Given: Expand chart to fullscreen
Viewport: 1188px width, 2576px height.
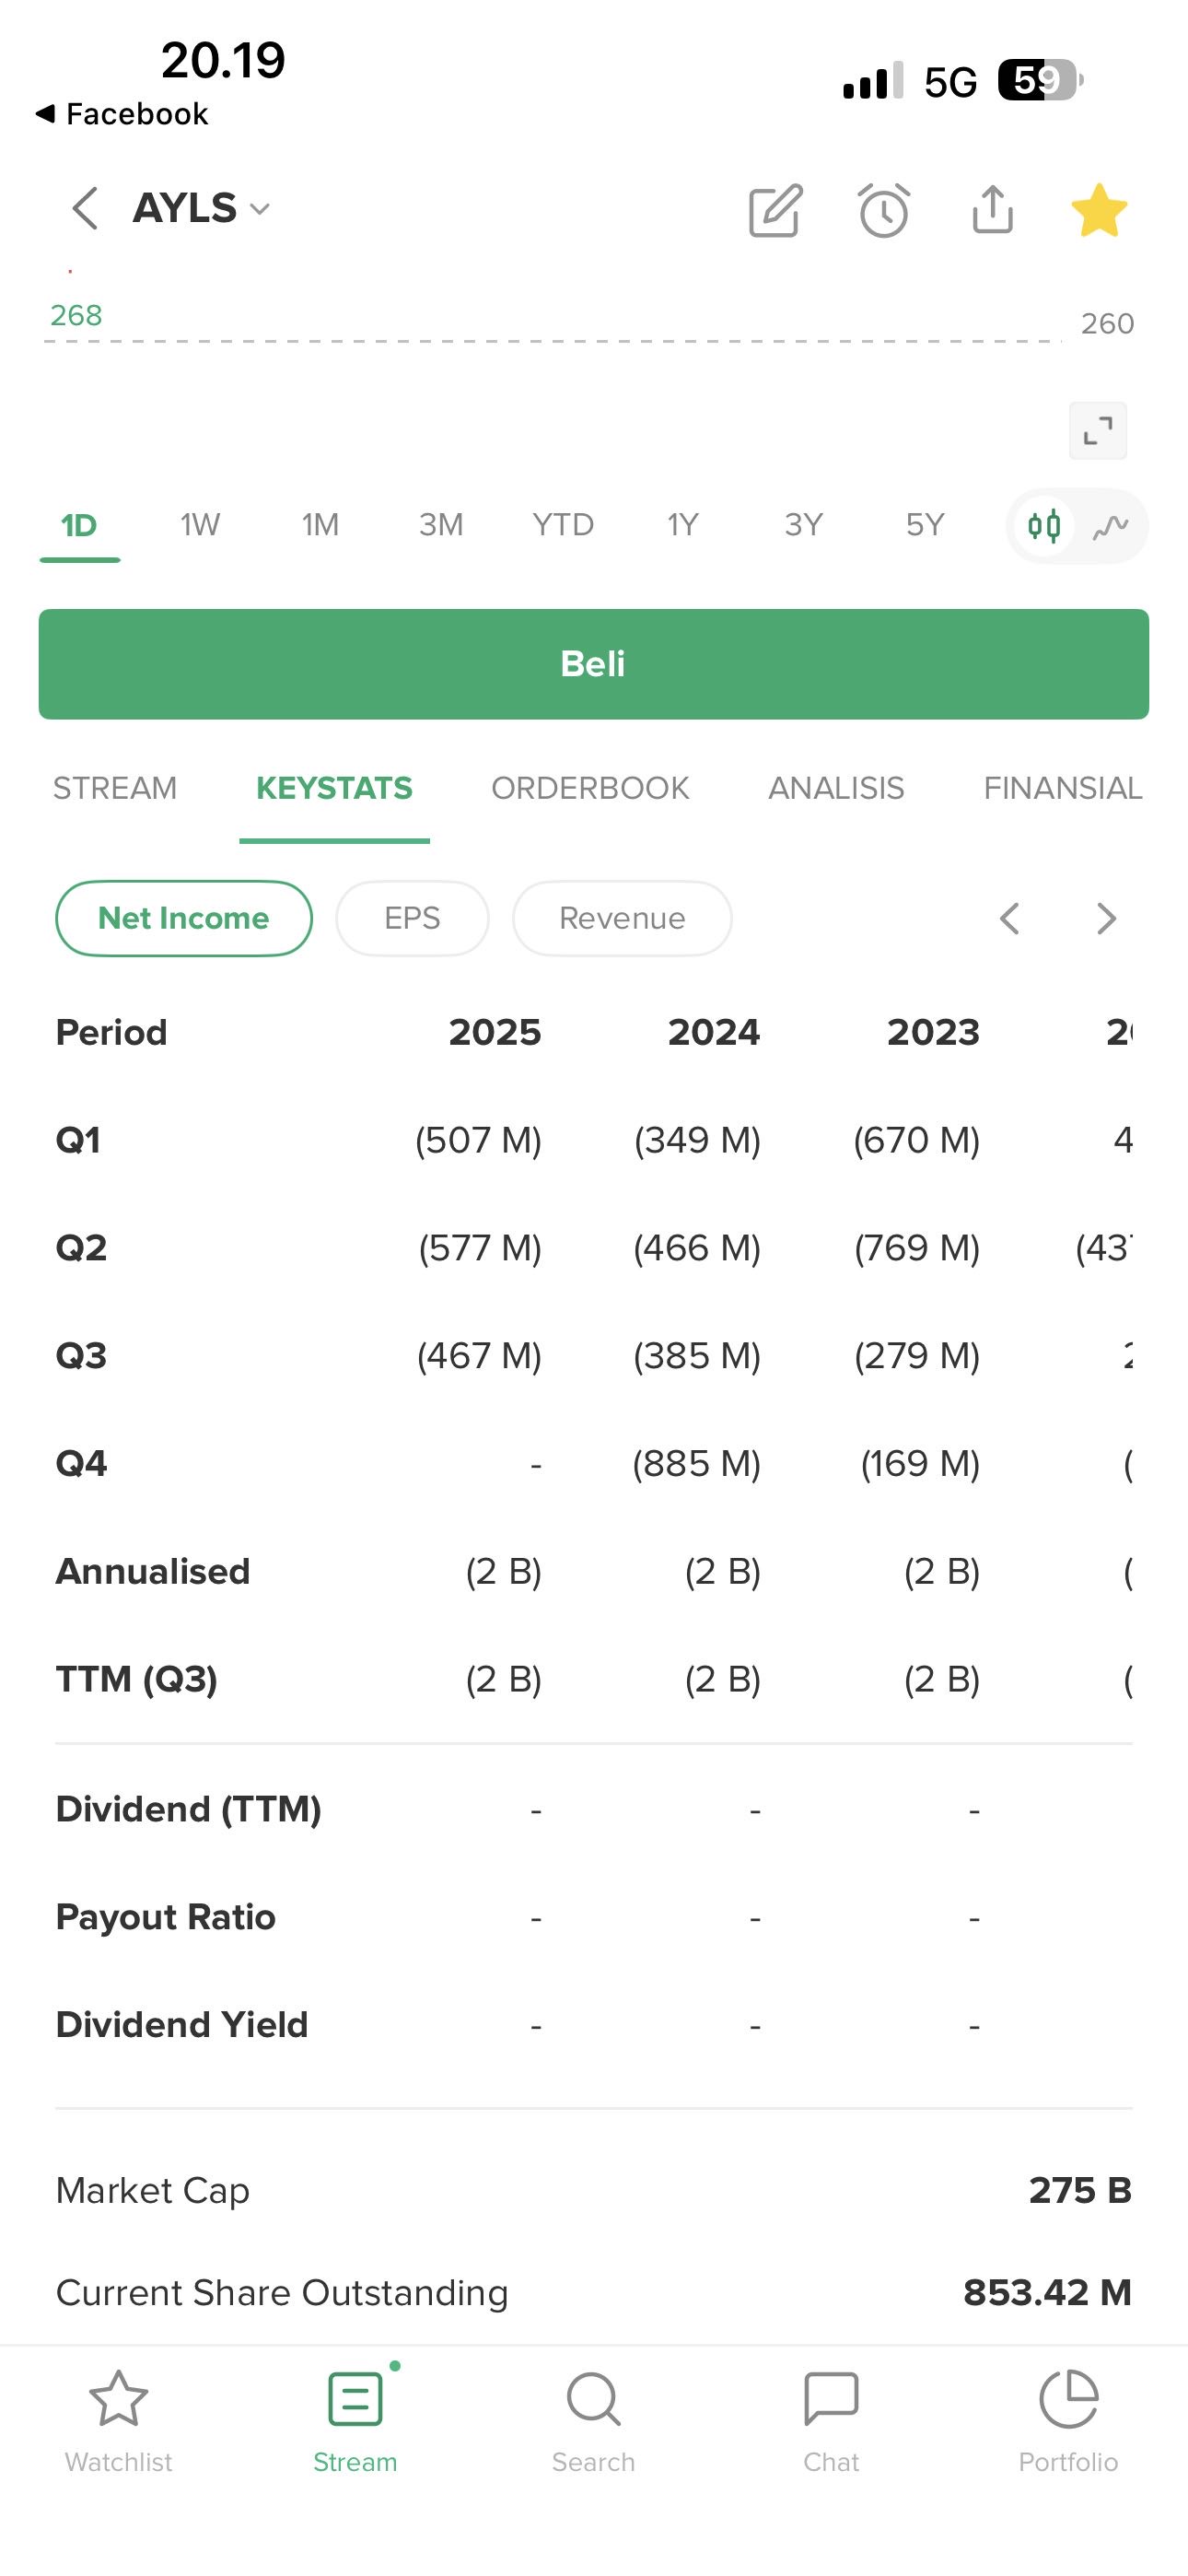Looking at the screenshot, I should [x=1097, y=431].
